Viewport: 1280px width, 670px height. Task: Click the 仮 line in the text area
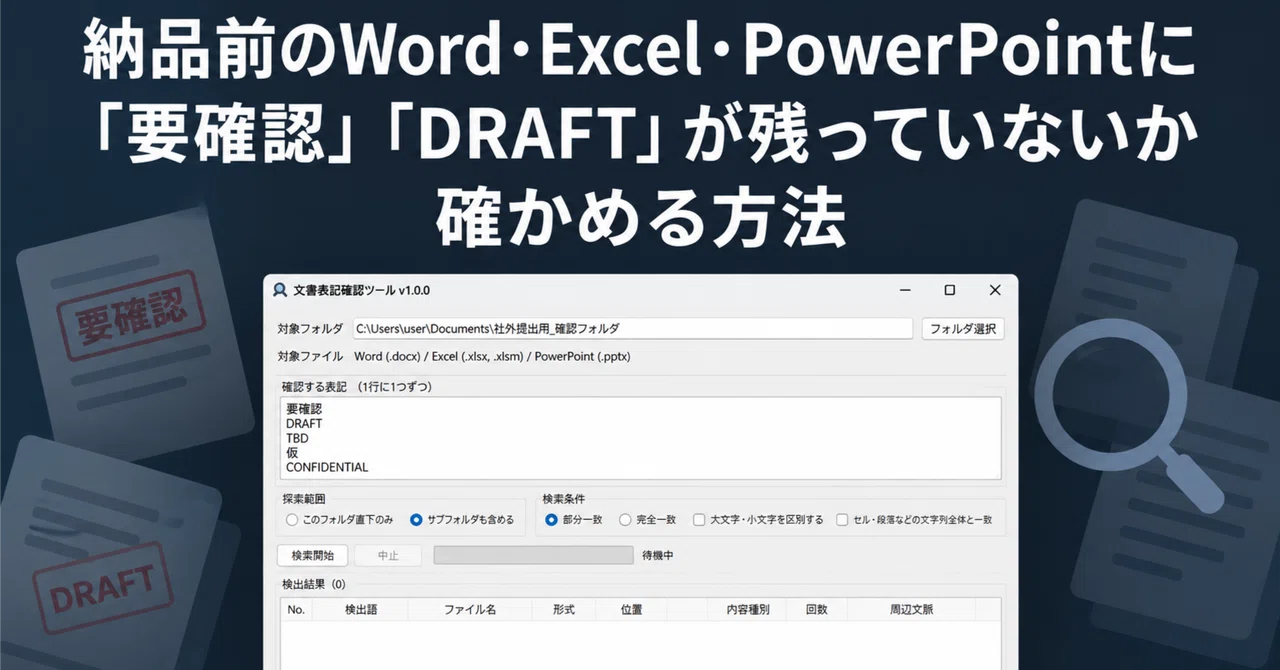click(292, 453)
